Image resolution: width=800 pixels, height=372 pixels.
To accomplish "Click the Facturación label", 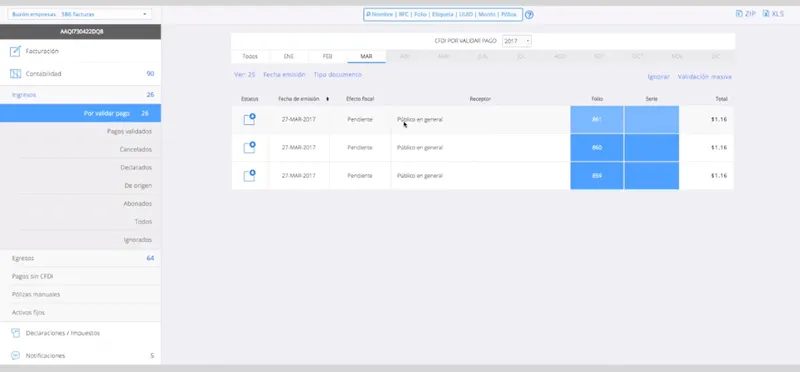I will [42, 51].
